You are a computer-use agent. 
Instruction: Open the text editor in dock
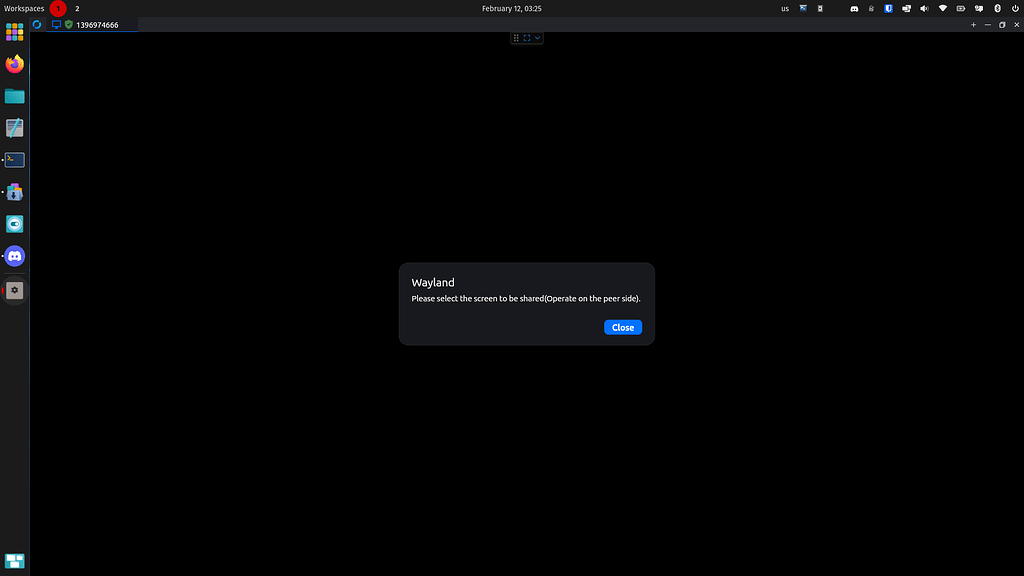pyautogui.click(x=14, y=128)
